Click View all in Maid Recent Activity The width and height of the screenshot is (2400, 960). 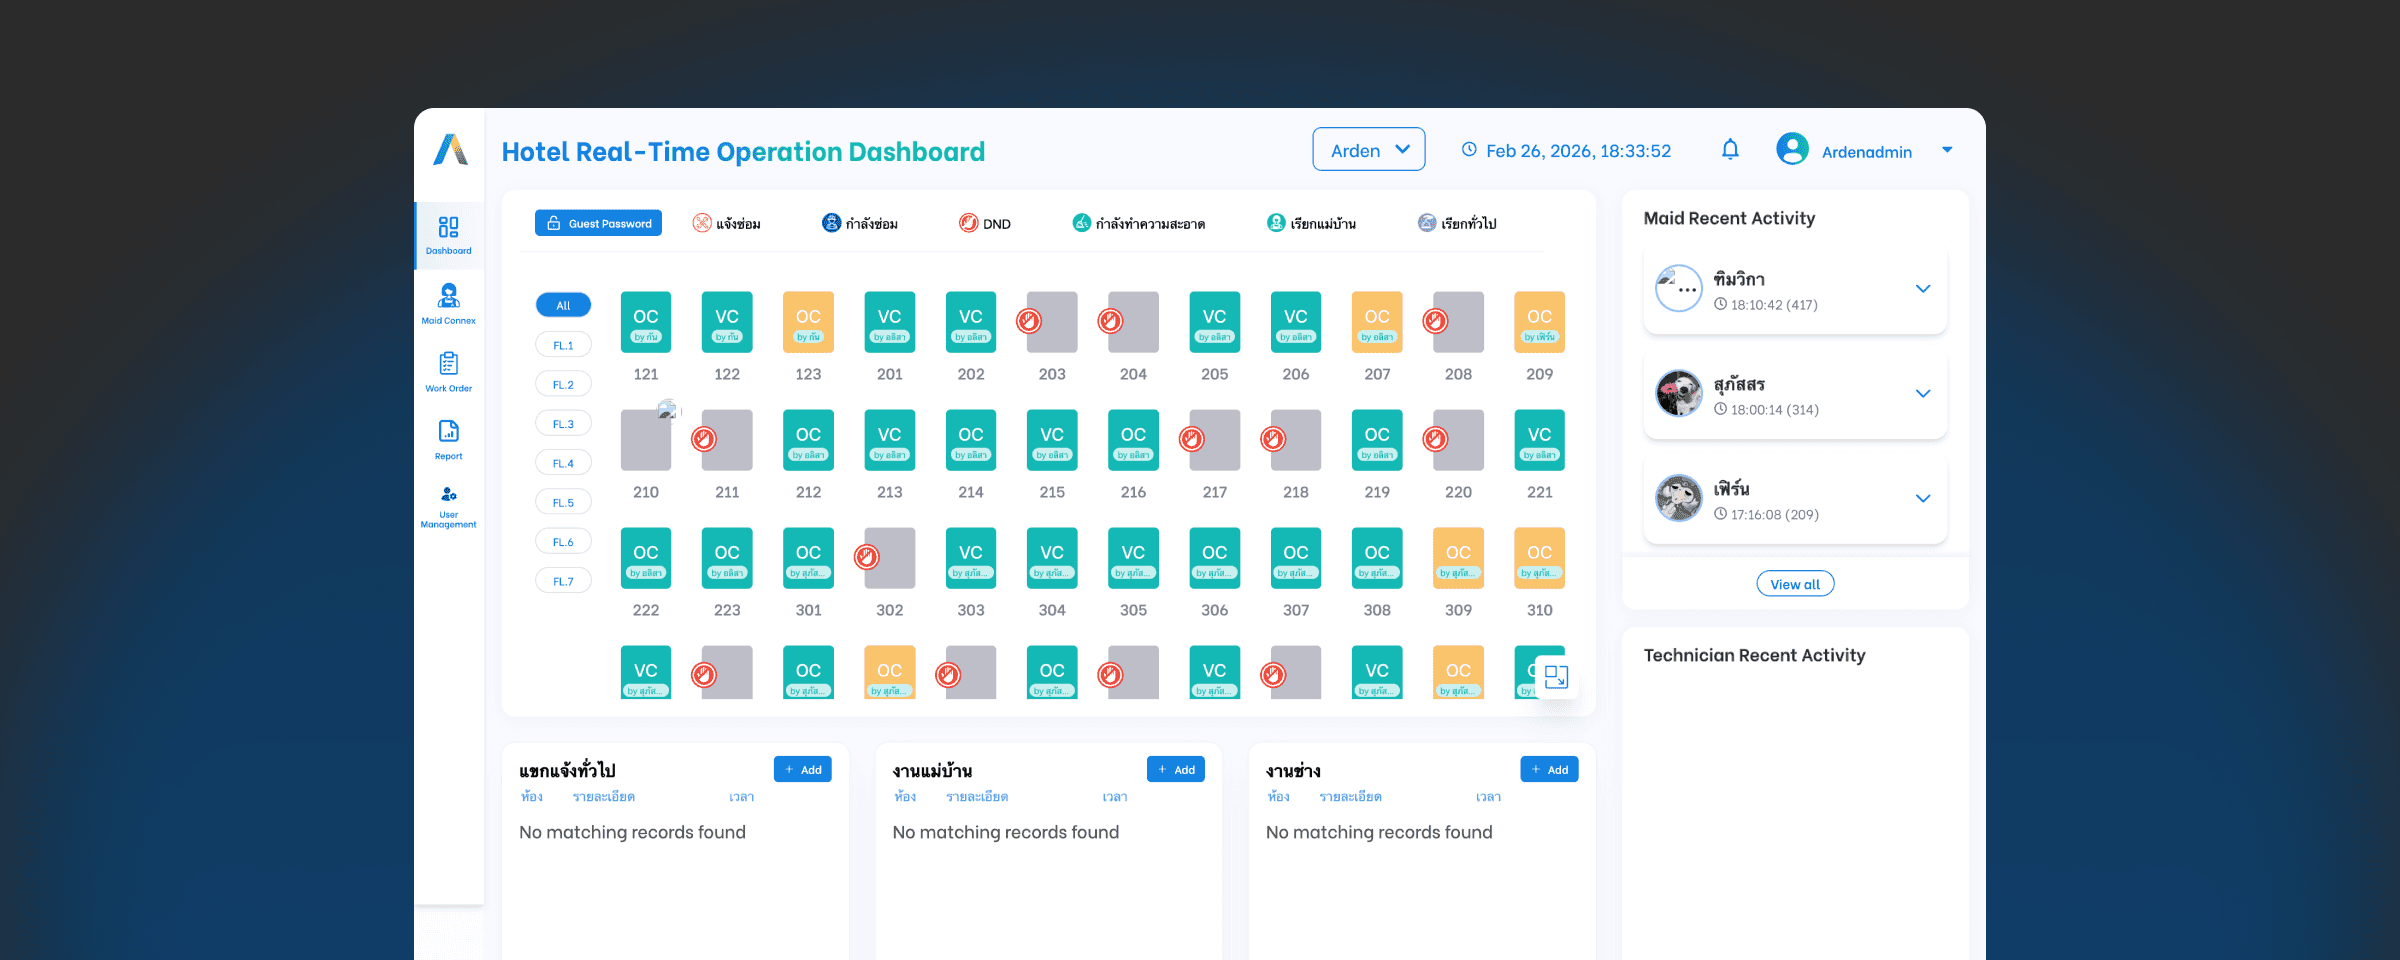1795,584
